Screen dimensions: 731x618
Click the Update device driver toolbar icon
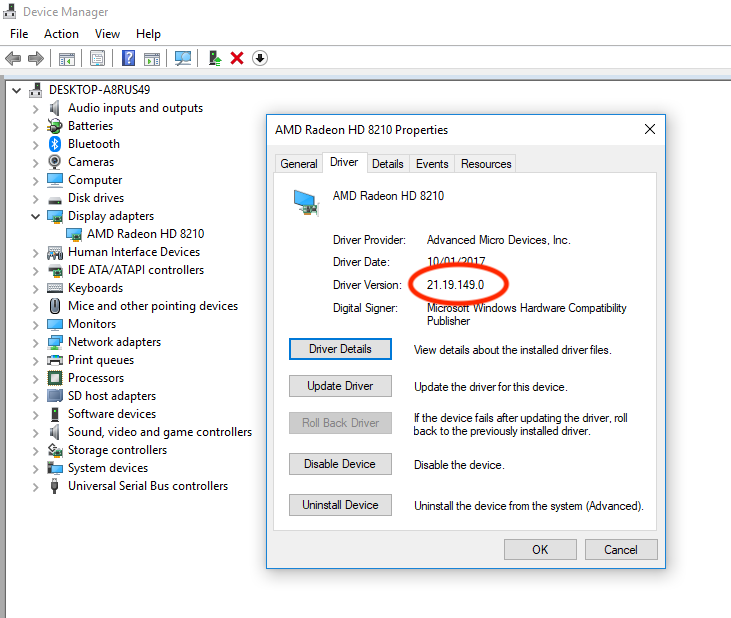click(214, 58)
